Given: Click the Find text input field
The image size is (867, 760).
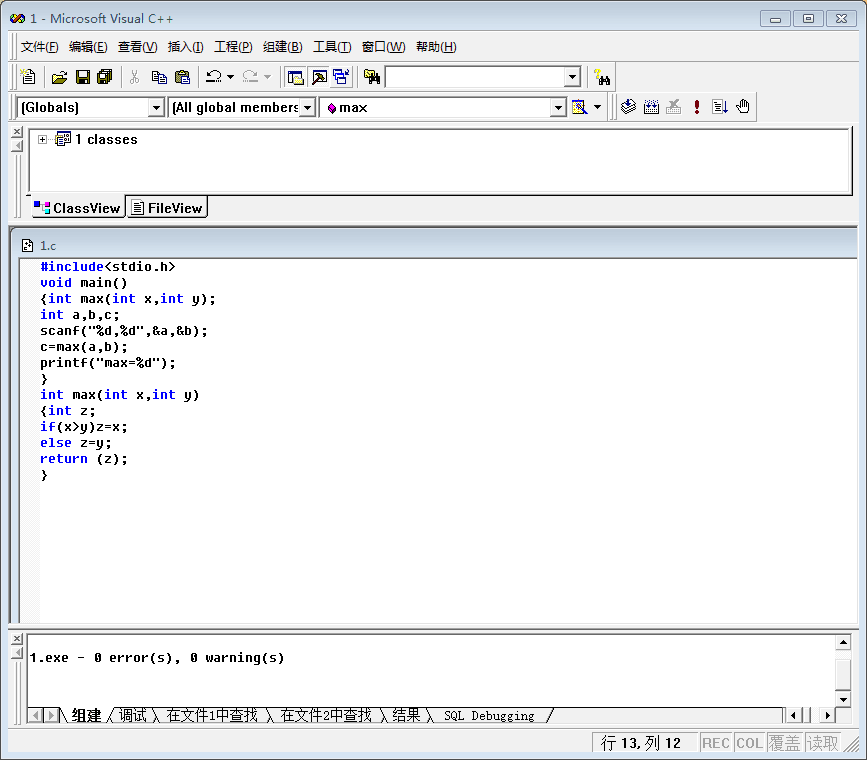Looking at the screenshot, I should coord(475,77).
